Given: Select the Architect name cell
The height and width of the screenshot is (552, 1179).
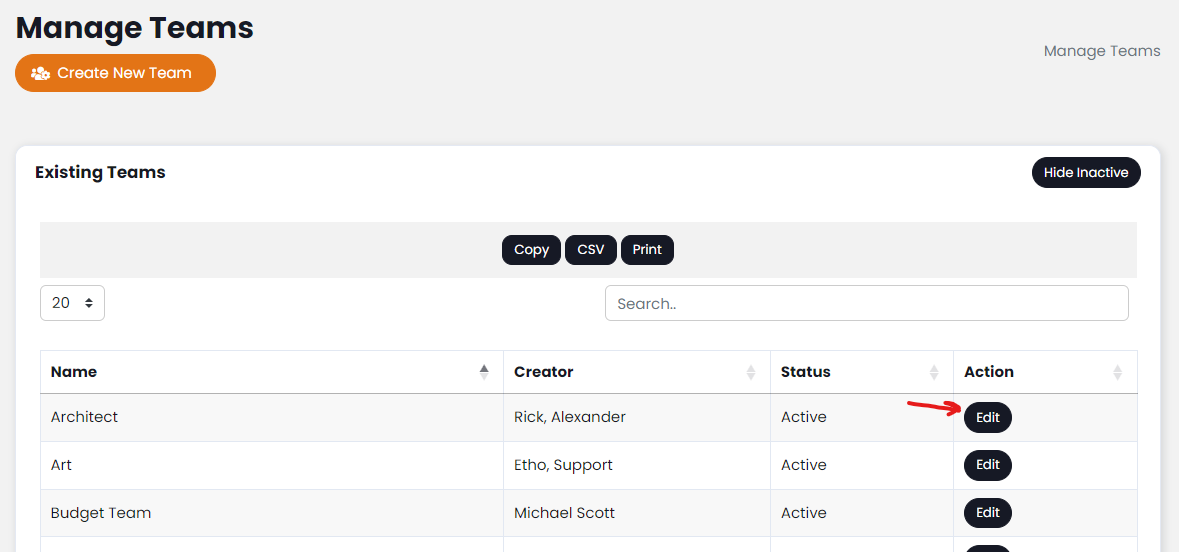Looking at the screenshot, I should pos(271,417).
